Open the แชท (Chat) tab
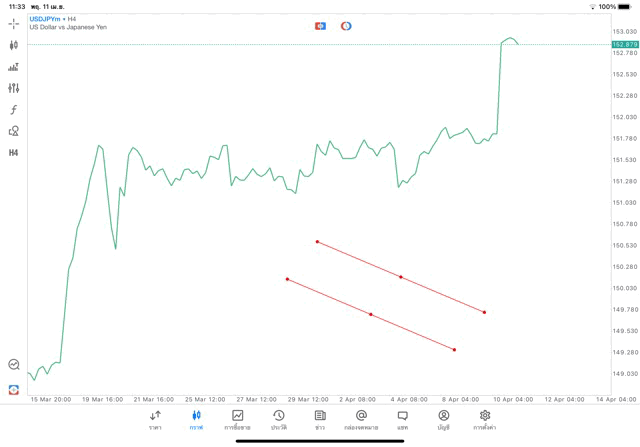The width and height of the screenshot is (640, 447). 402,419
